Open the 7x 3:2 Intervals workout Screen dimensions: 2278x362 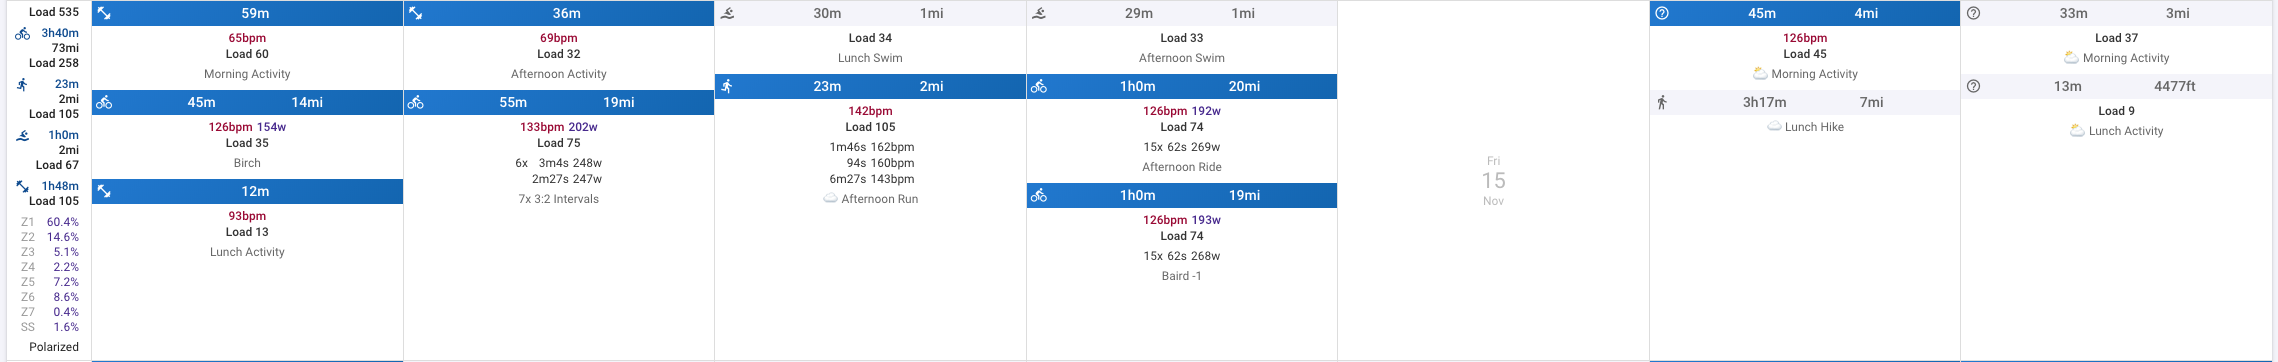(x=558, y=199)
